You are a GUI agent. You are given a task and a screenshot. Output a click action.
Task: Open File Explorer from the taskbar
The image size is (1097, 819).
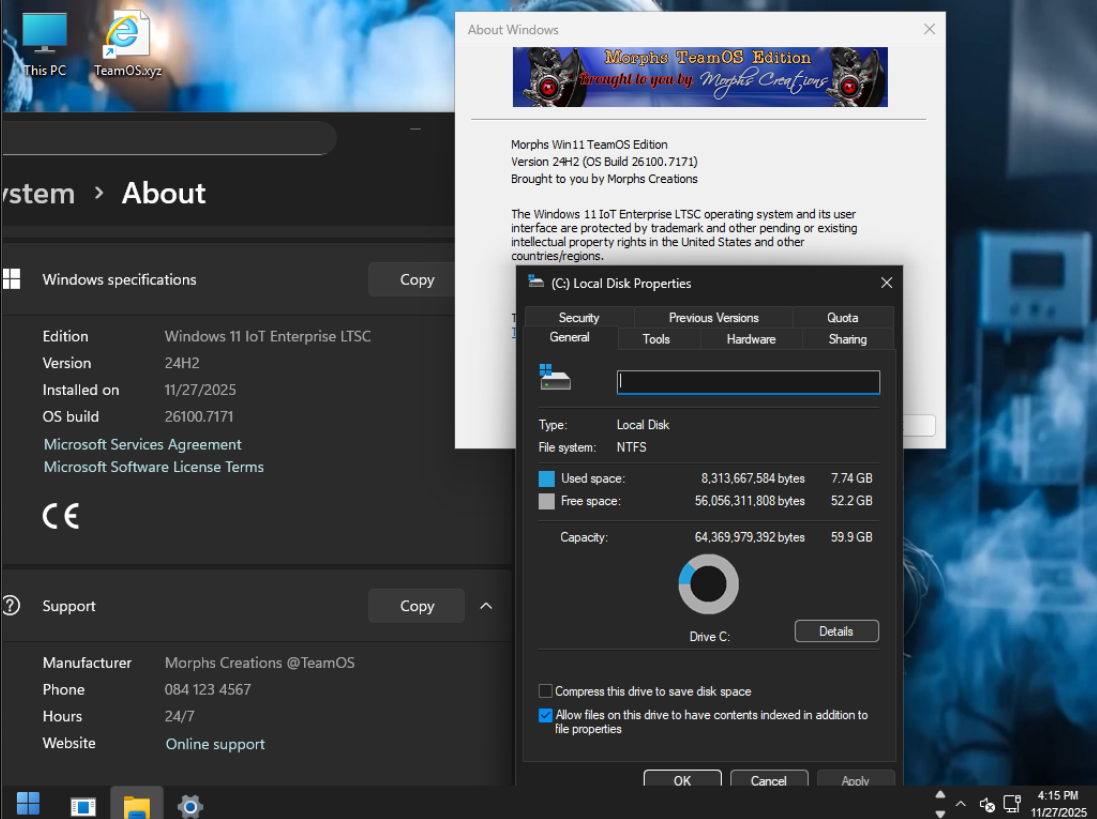point(136,804)
